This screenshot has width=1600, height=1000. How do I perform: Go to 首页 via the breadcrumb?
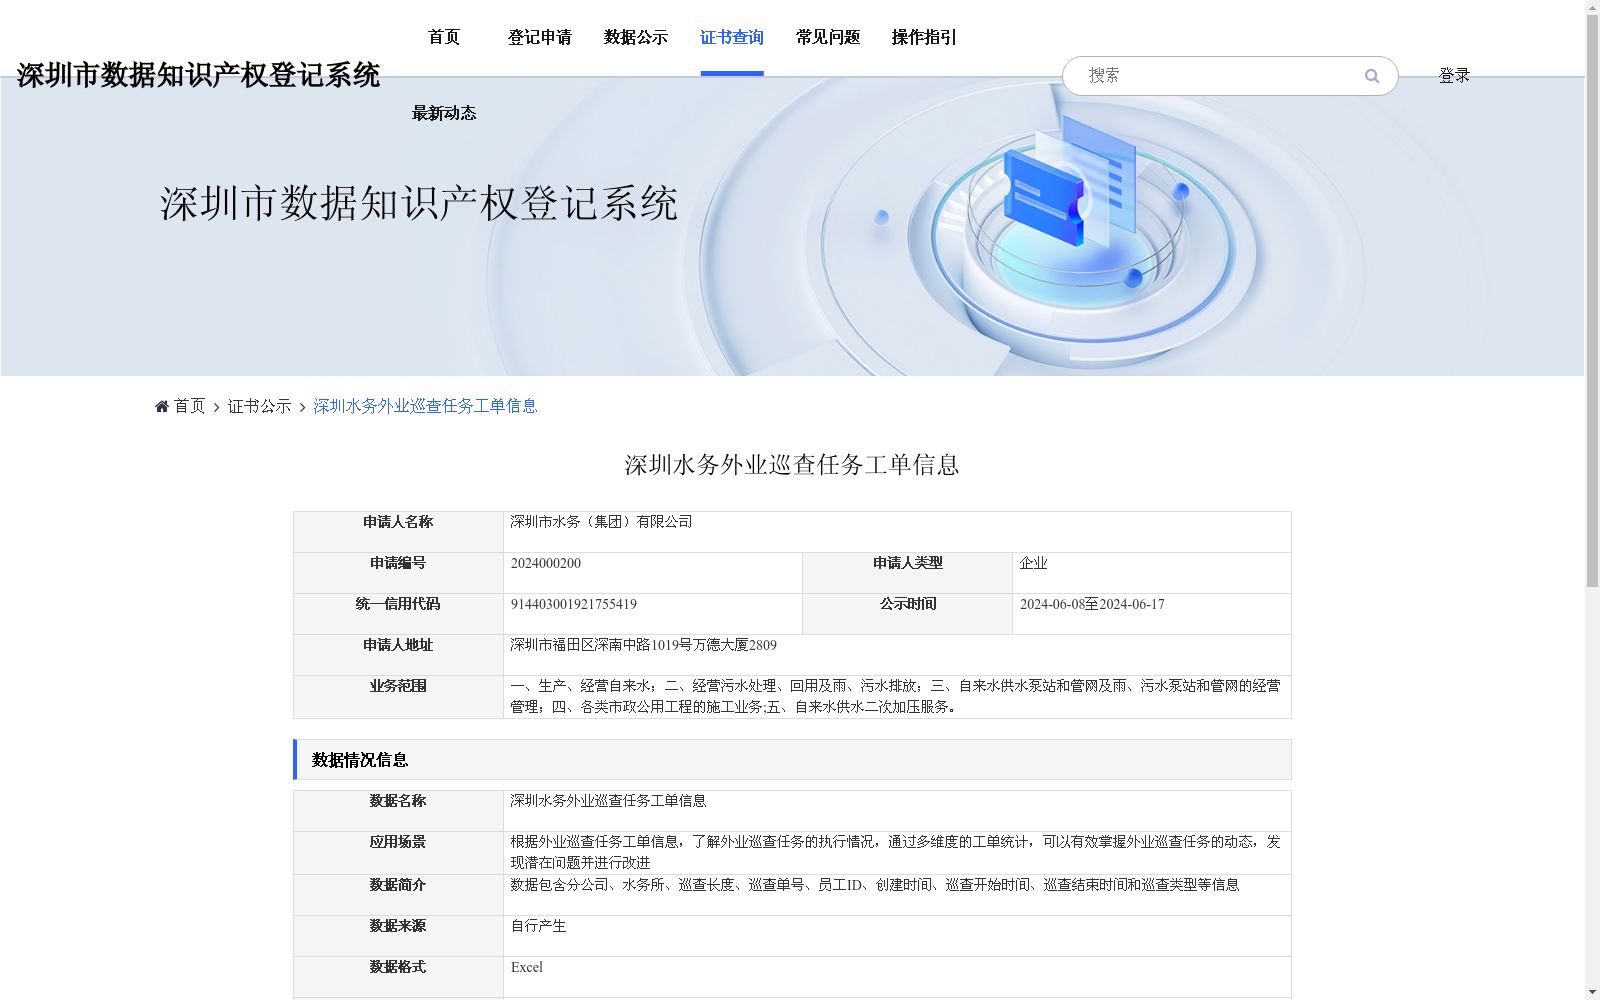pos(189,406)
